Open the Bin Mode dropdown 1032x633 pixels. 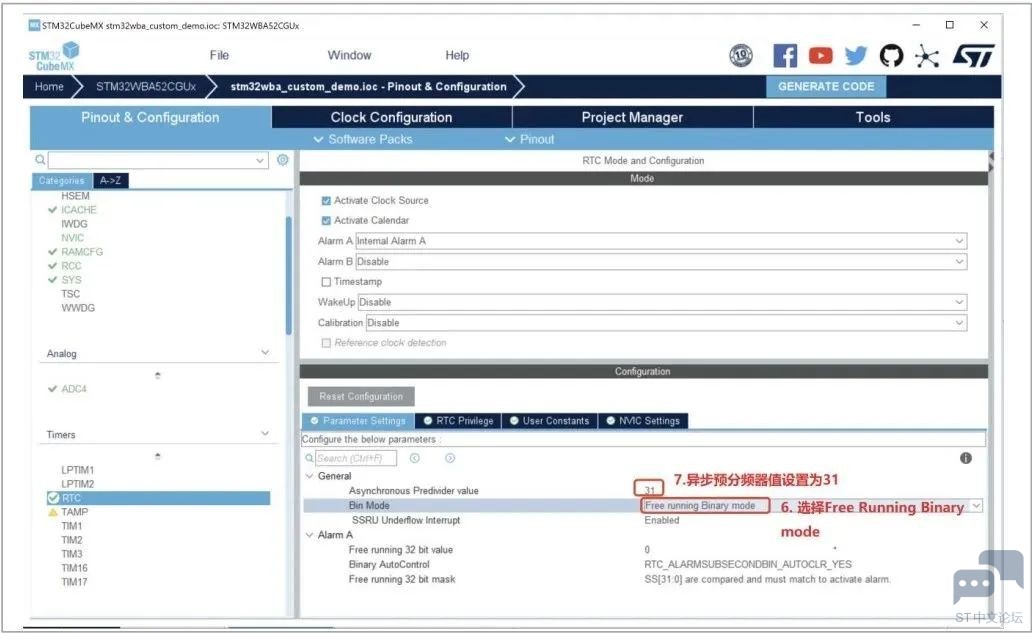tap(977, 505)
